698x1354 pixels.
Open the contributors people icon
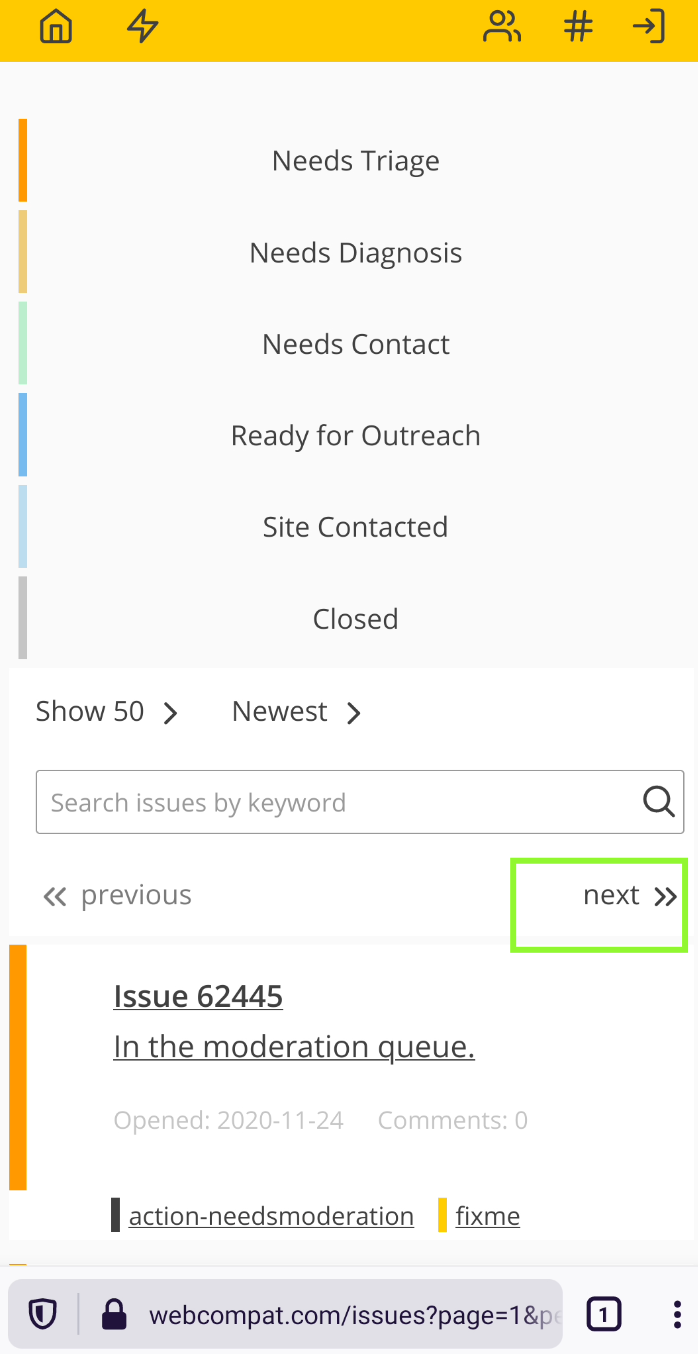502,27
